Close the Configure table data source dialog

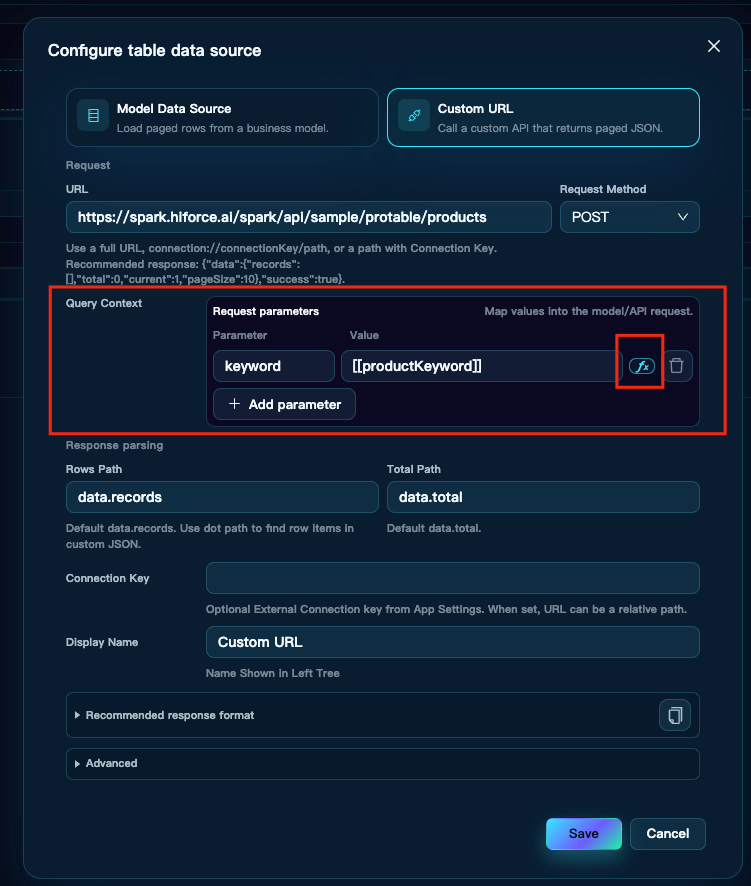tap(714, 46)
